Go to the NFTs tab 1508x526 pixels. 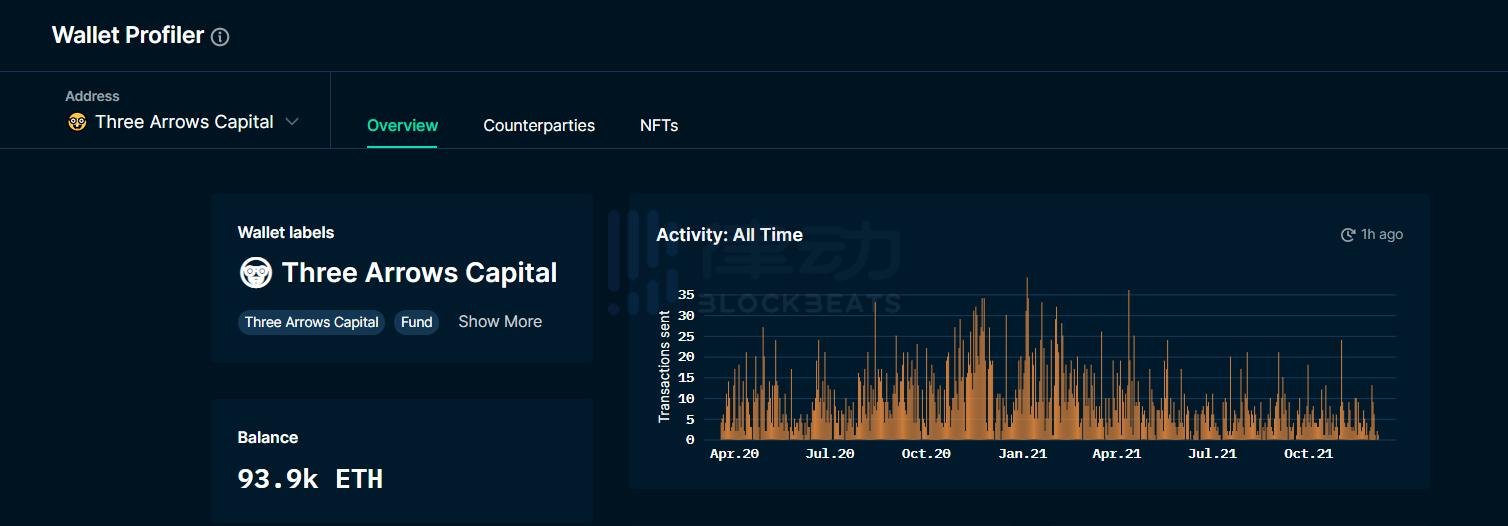pos(659,125)
